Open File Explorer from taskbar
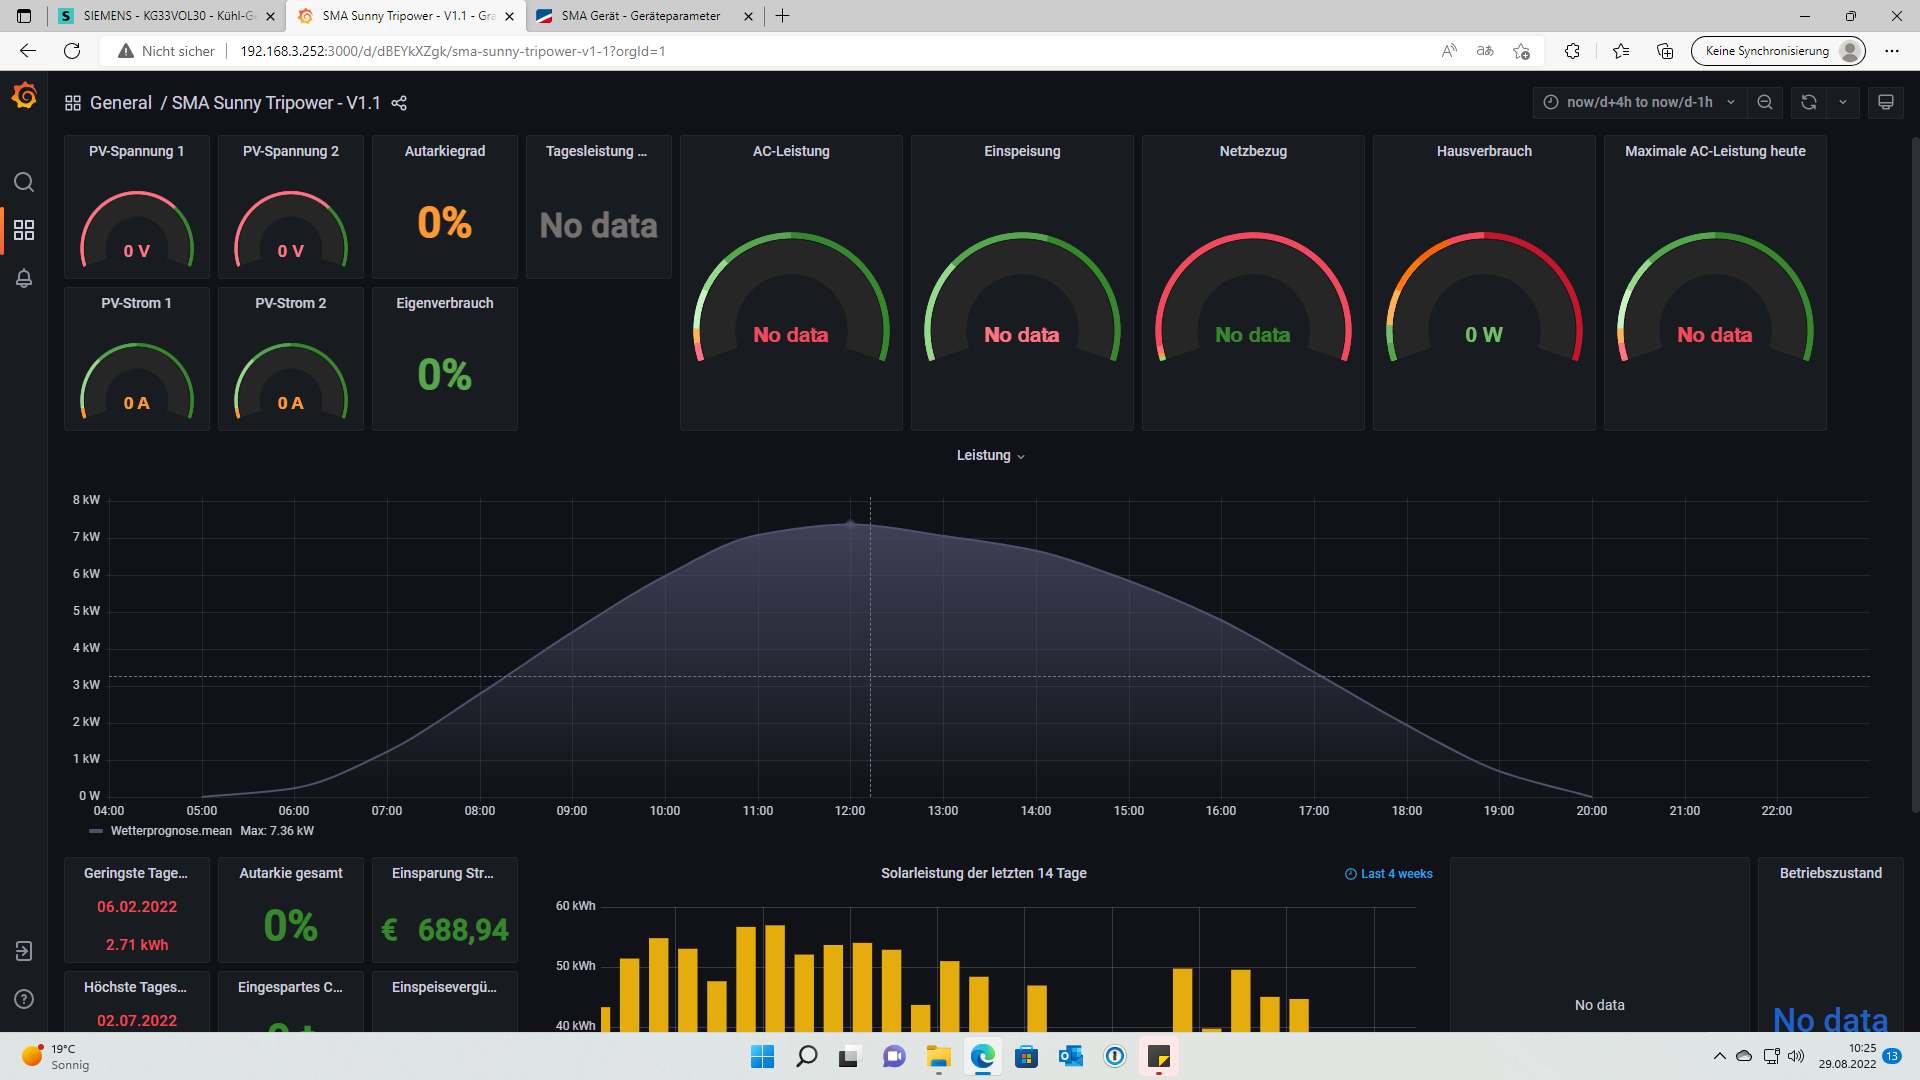This screenshot has width=1920, height=1080. (938, 1056)
